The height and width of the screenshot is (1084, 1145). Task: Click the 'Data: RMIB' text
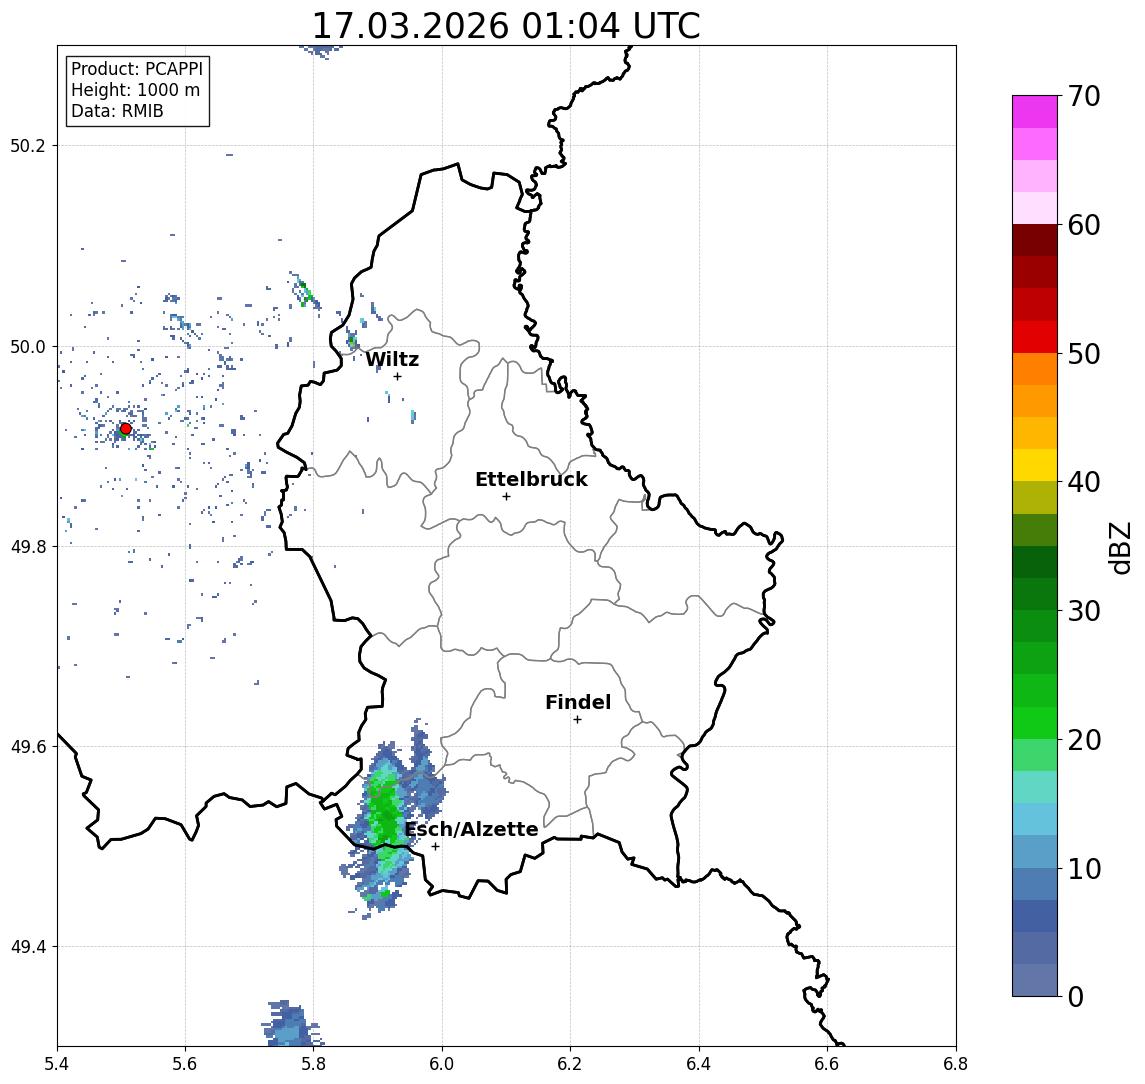pos(117,111)
